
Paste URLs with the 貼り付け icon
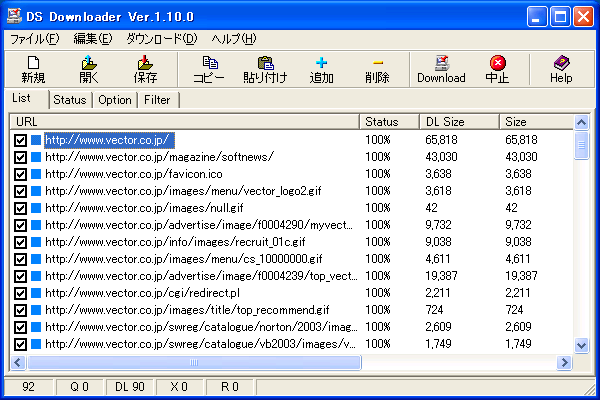(265, 69)
